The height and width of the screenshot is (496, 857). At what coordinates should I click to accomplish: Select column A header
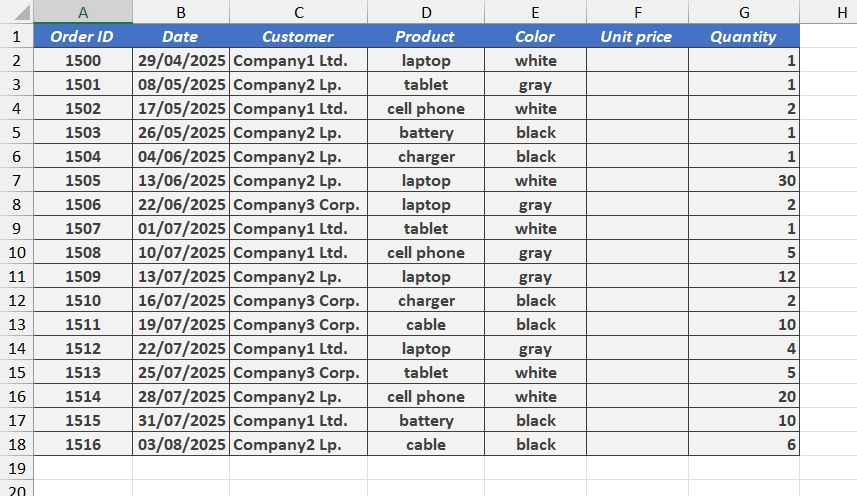83,12
